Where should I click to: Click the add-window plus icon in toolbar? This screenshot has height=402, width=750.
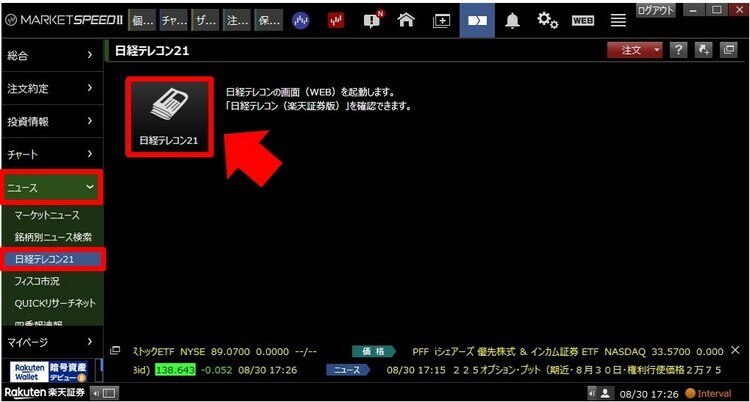pyautogui.click(x=441, y=21)
